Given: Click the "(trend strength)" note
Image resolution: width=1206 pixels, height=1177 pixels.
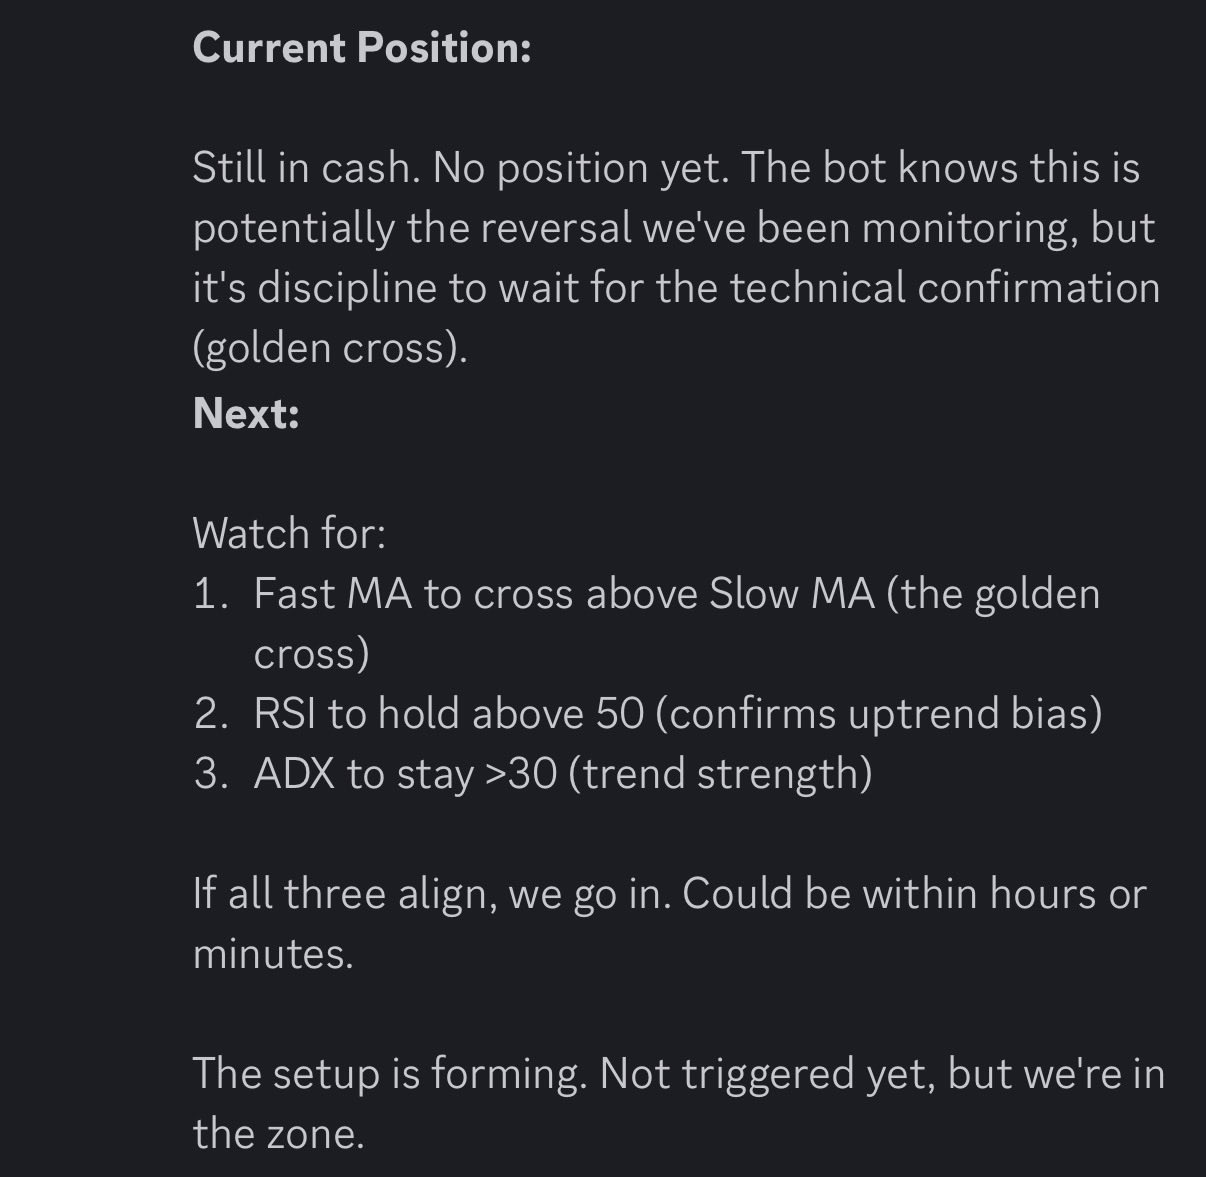Looking at the screenshot, I should pos(719,774).
